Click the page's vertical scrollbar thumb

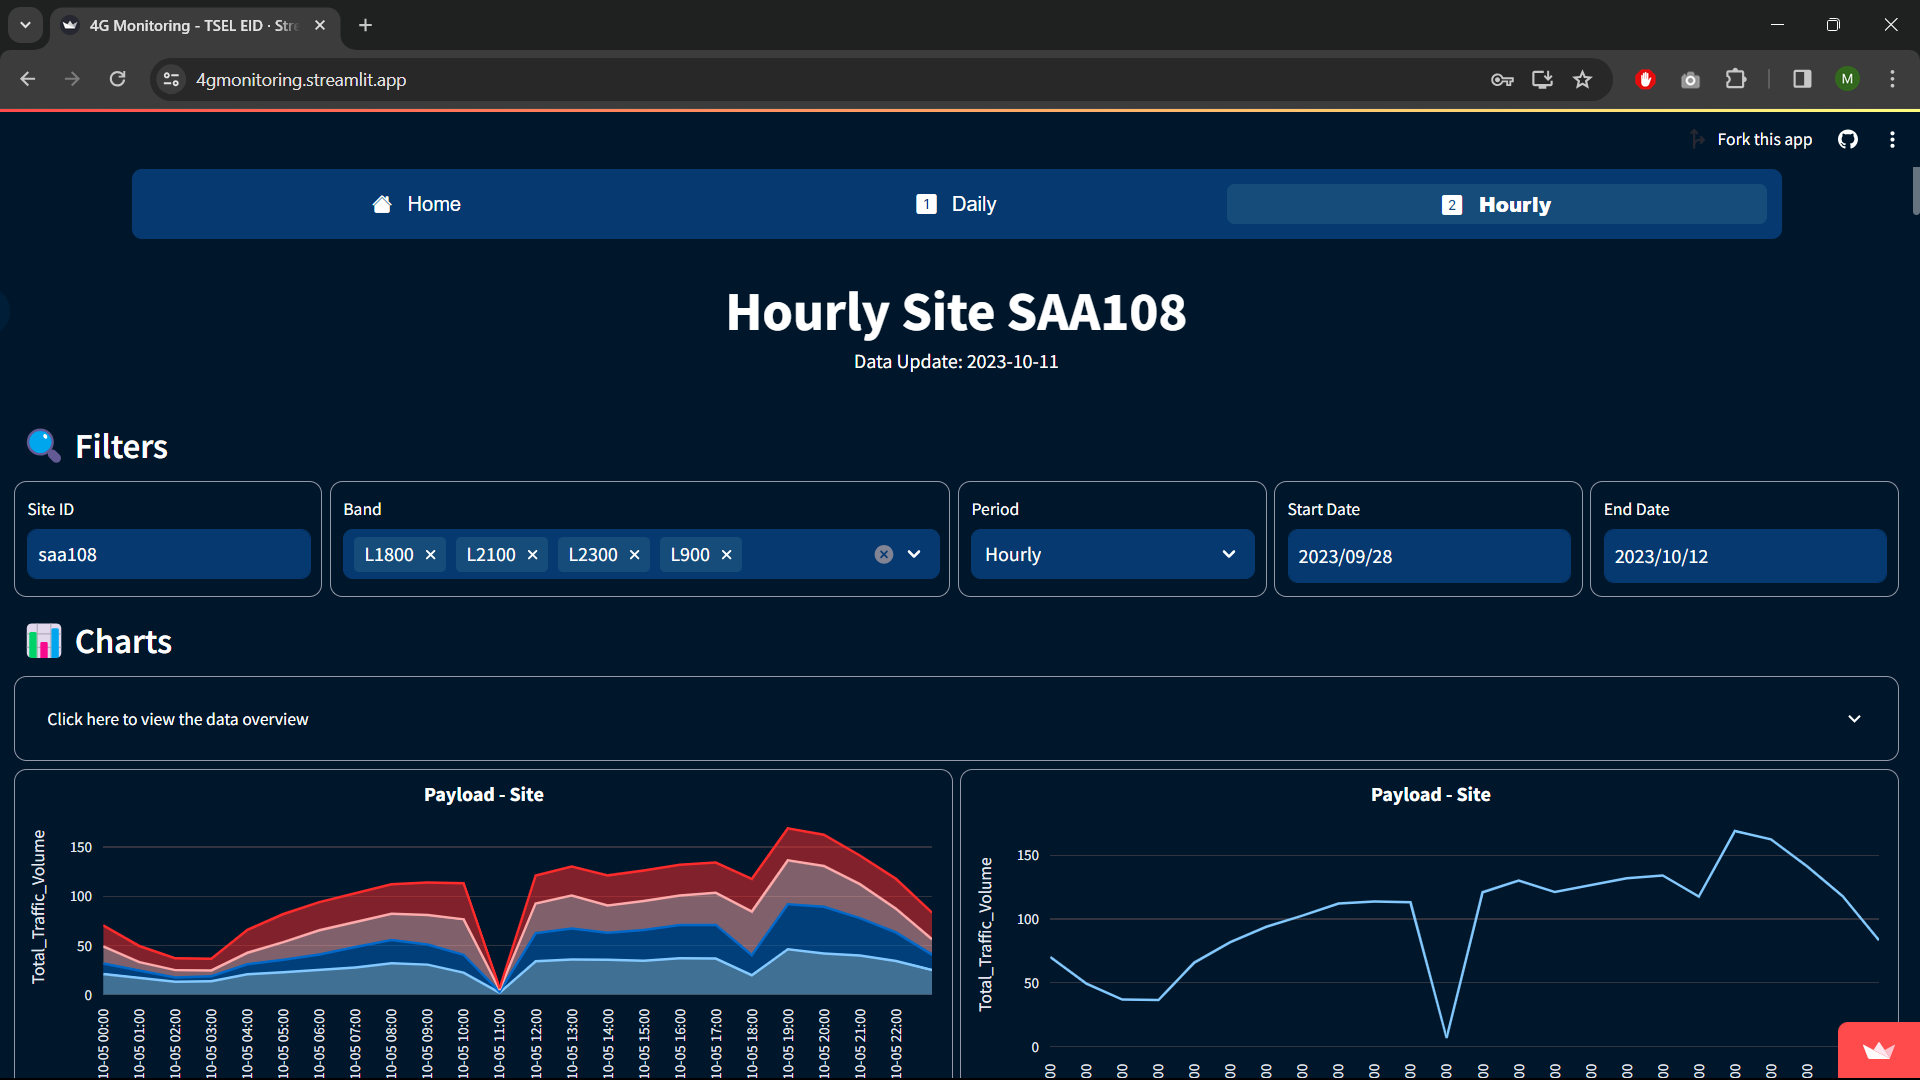pyautogui.click(x=1914, y=190)
